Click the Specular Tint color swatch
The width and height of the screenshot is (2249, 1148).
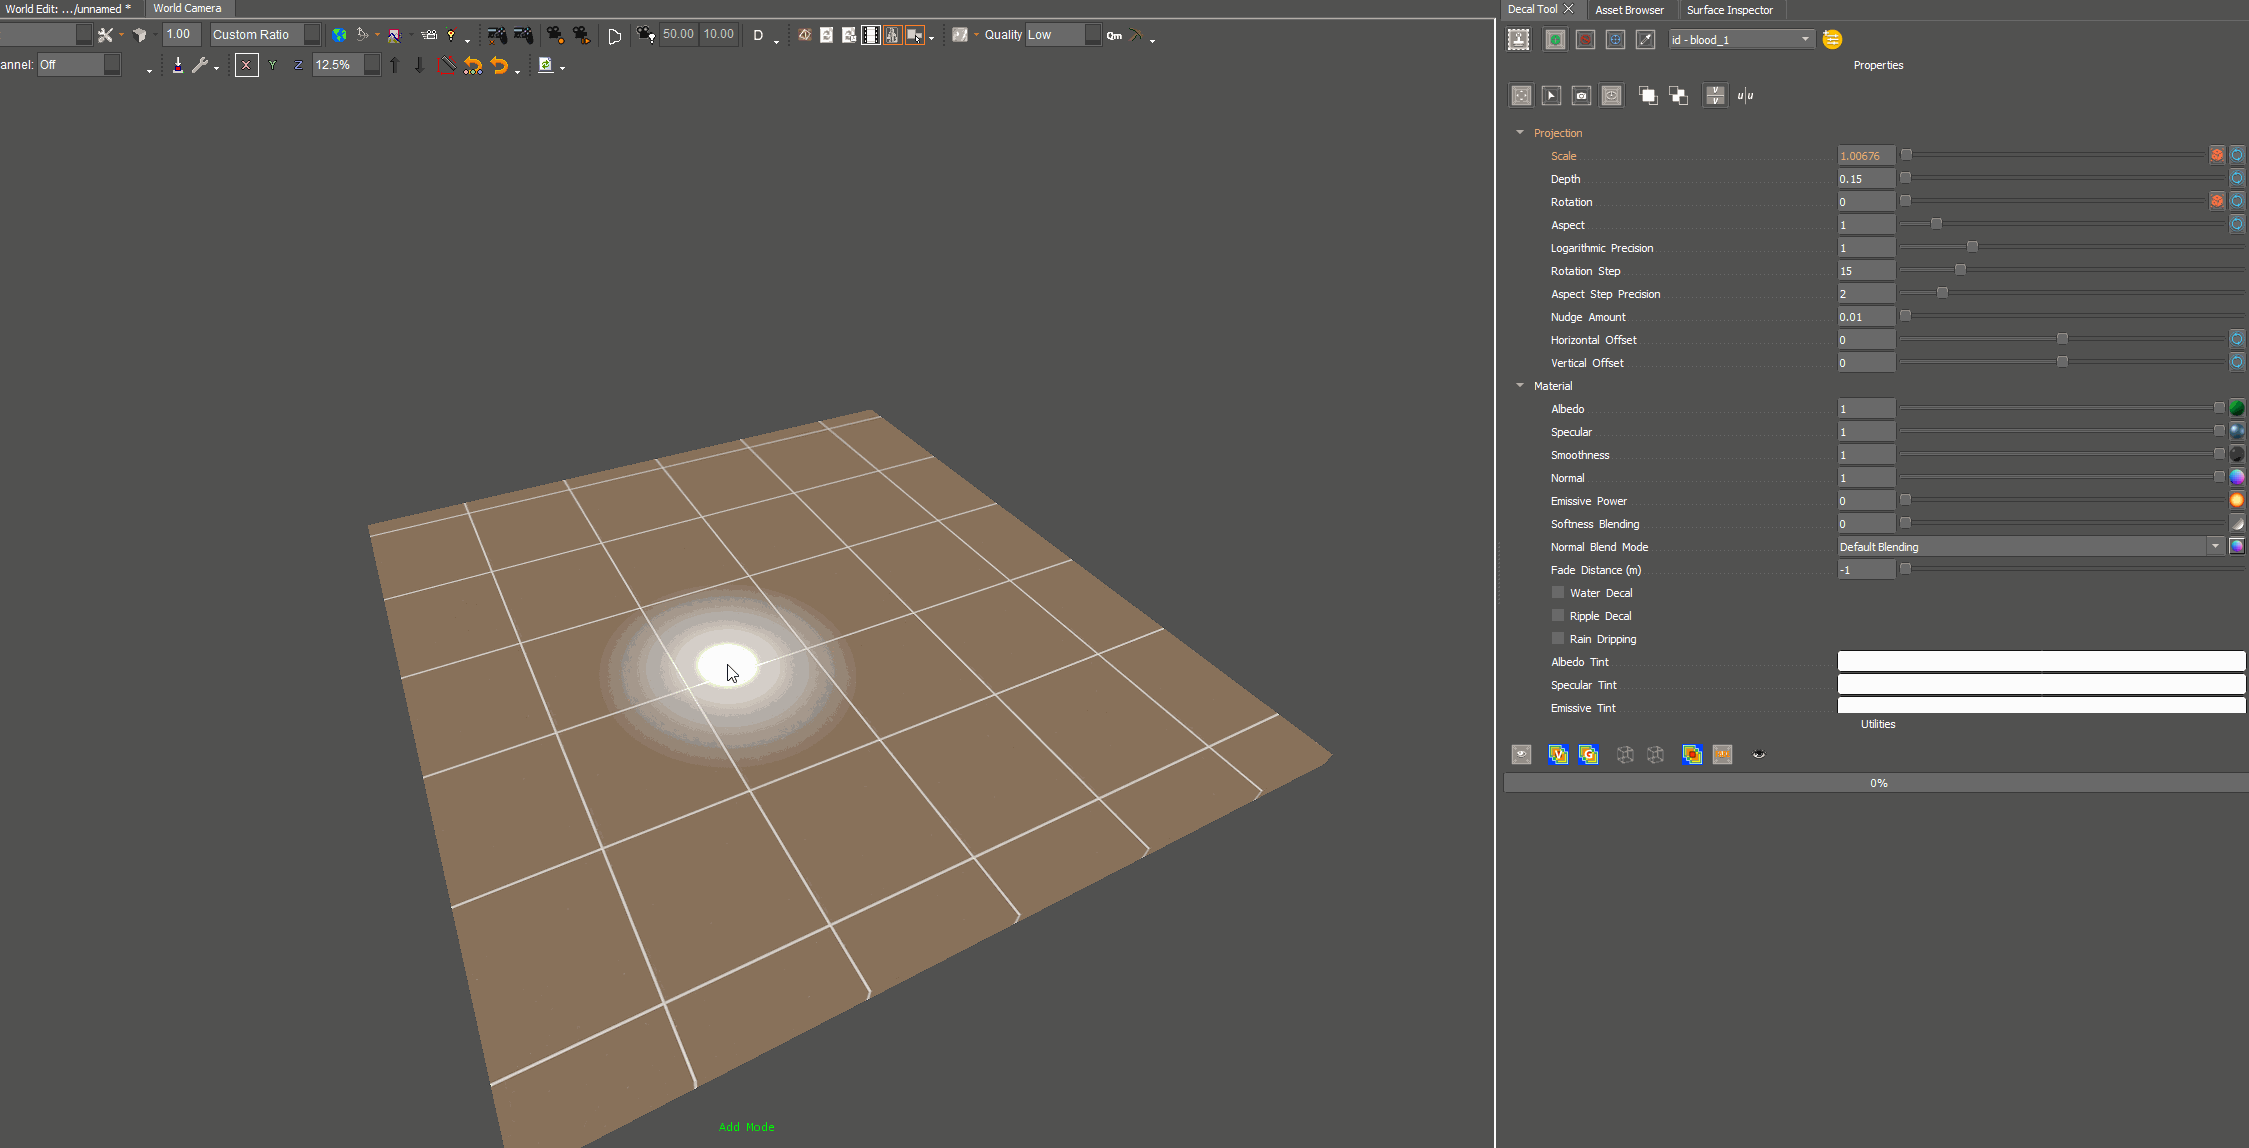click(x=2041, y=685)
